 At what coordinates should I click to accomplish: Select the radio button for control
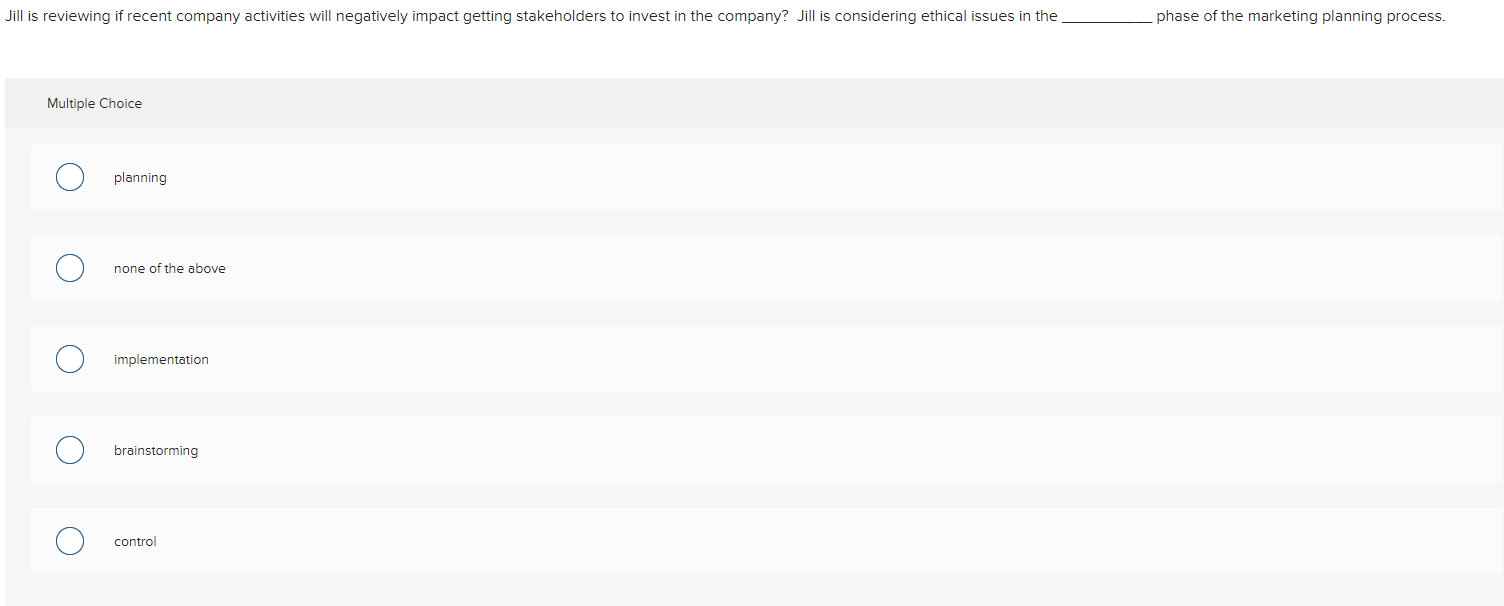[x=69, y=541]
